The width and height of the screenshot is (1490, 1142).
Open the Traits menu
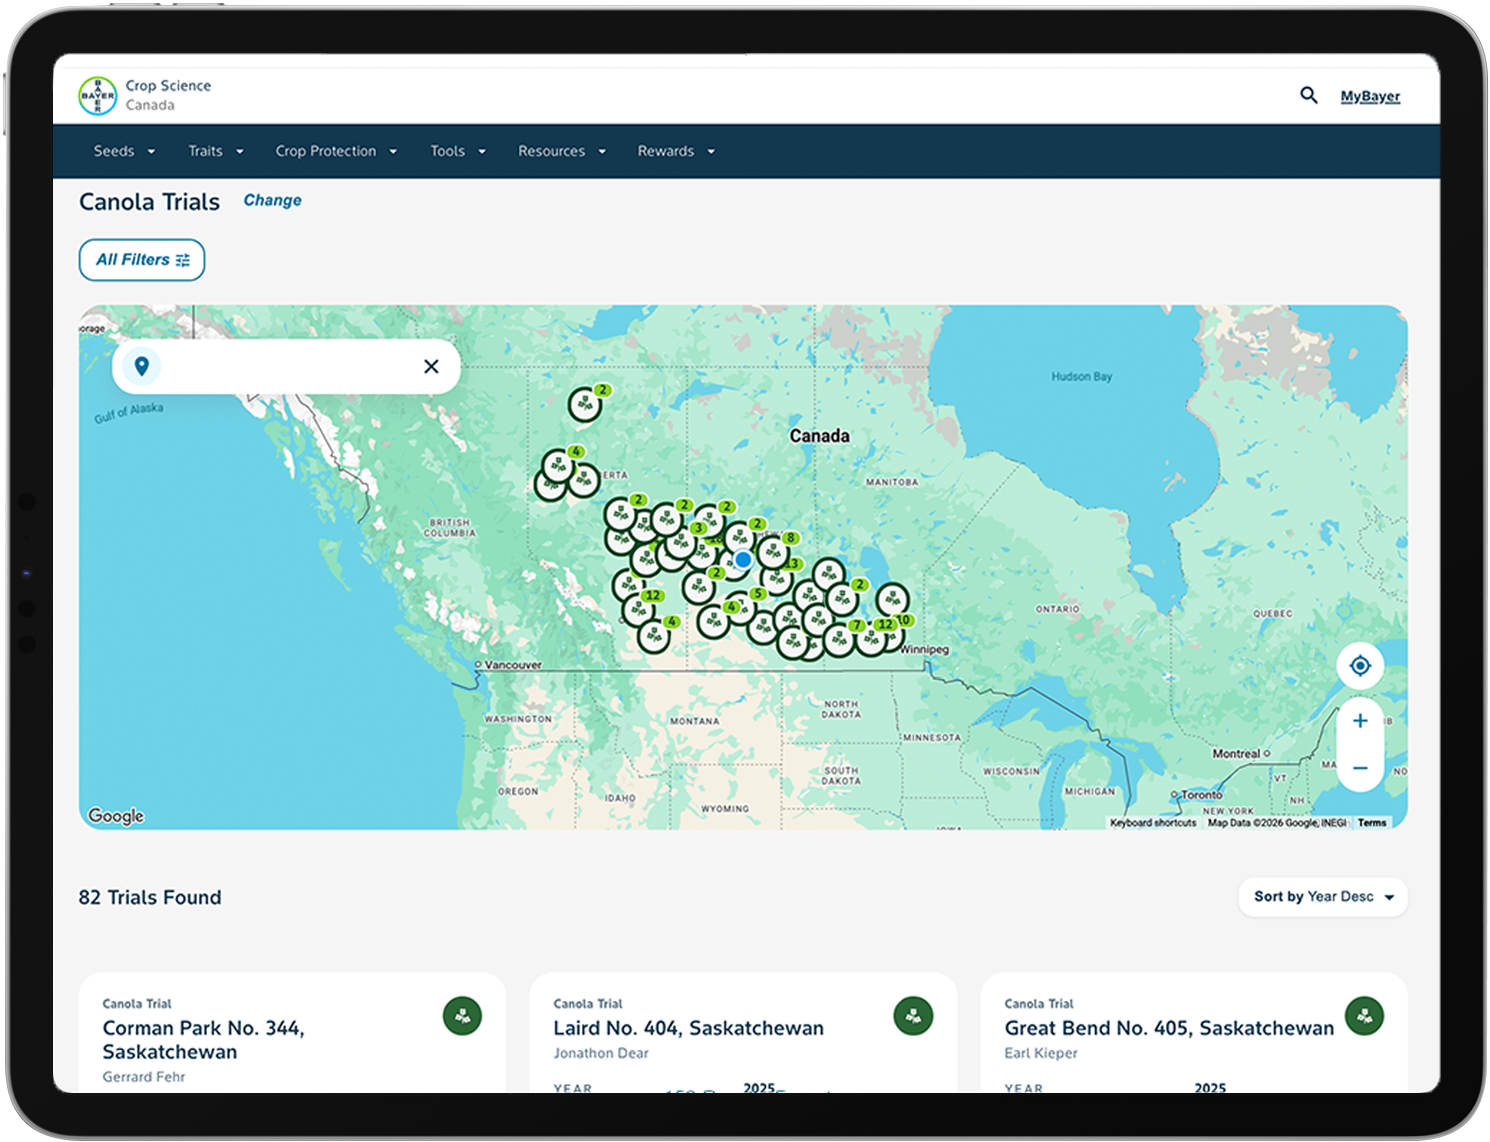point(216,151)
